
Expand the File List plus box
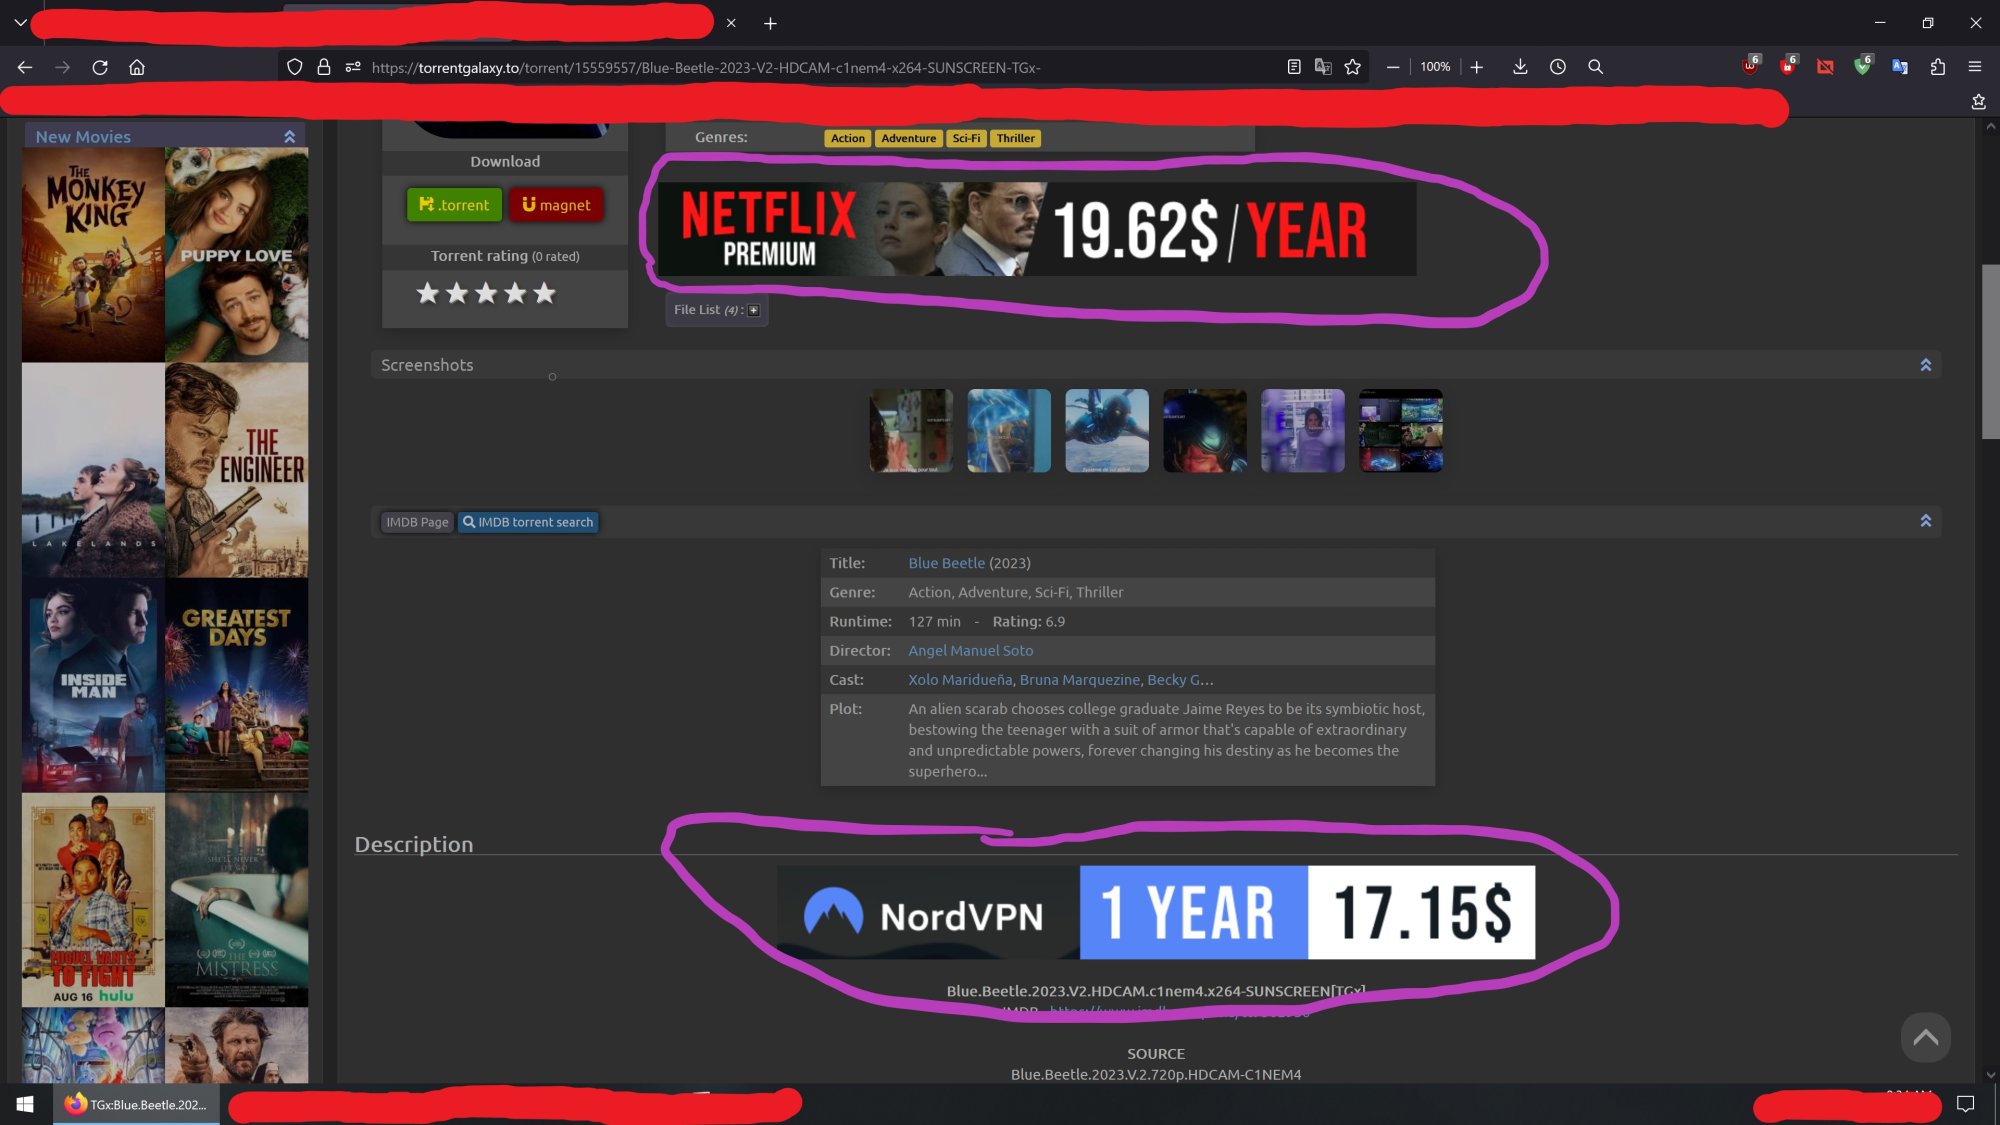coord(754,310)
